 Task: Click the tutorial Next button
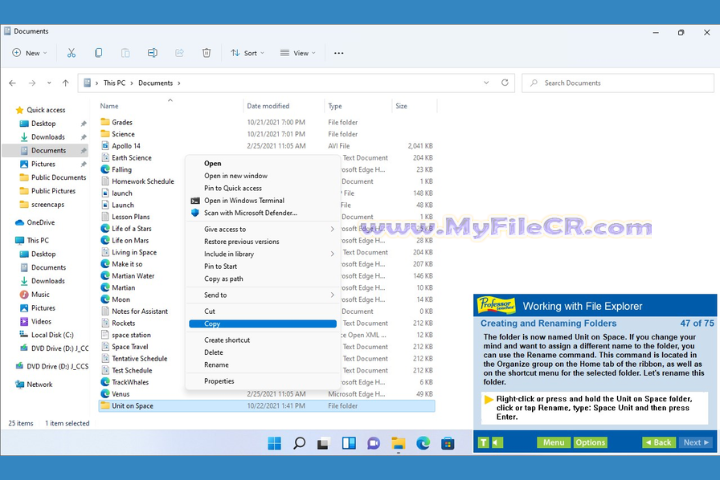[696, 442]
